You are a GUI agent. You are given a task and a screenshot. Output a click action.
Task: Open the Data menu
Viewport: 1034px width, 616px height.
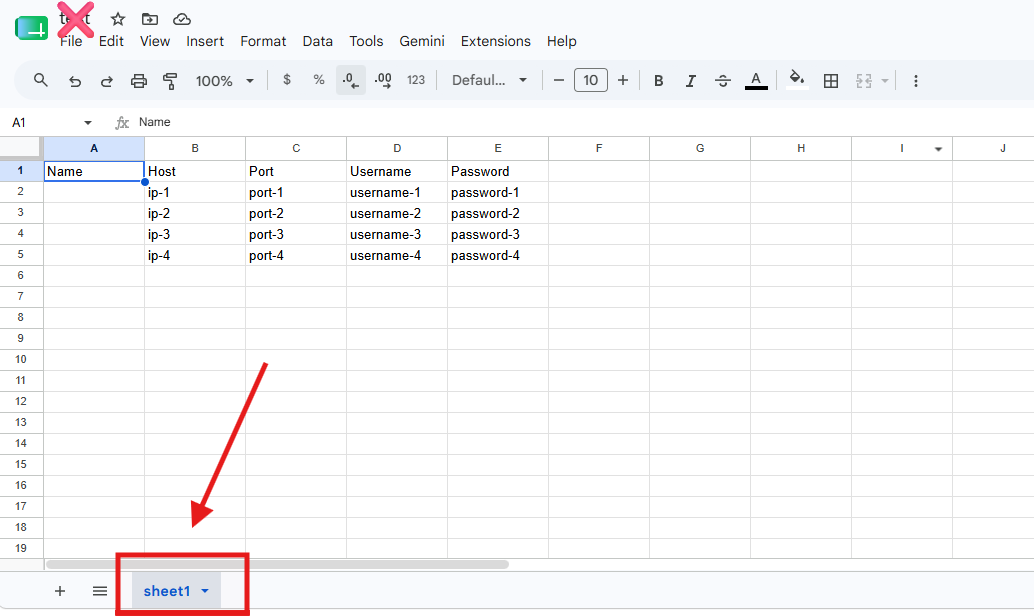point(318,41)
